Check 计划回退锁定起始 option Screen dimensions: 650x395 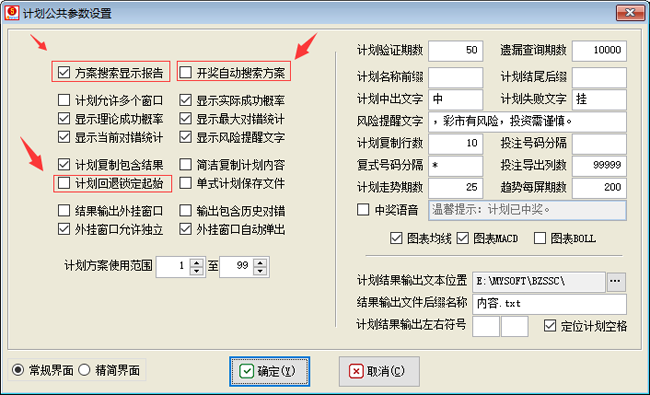point(64,183)
